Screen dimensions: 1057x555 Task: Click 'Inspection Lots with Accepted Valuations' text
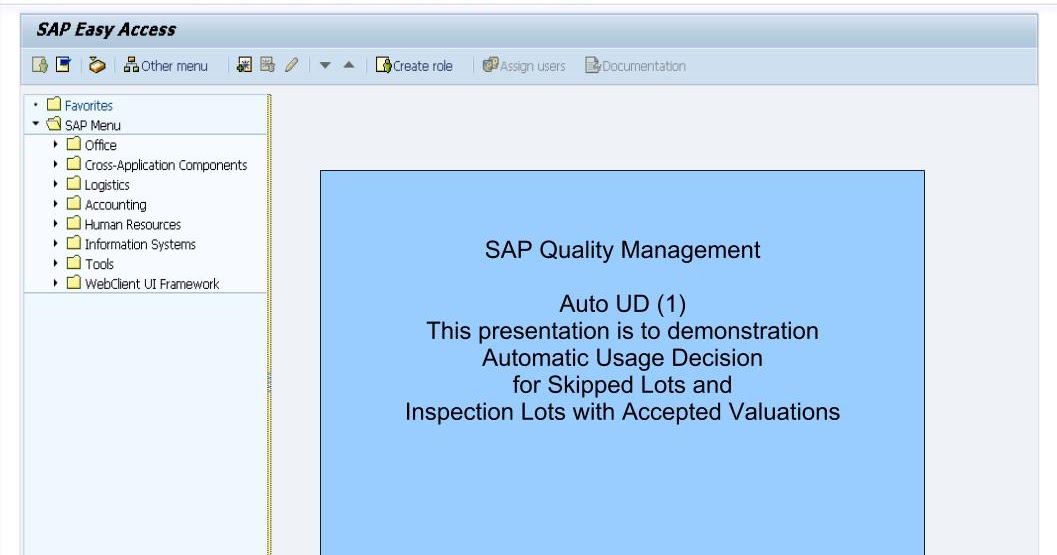(x=622, y=412)
